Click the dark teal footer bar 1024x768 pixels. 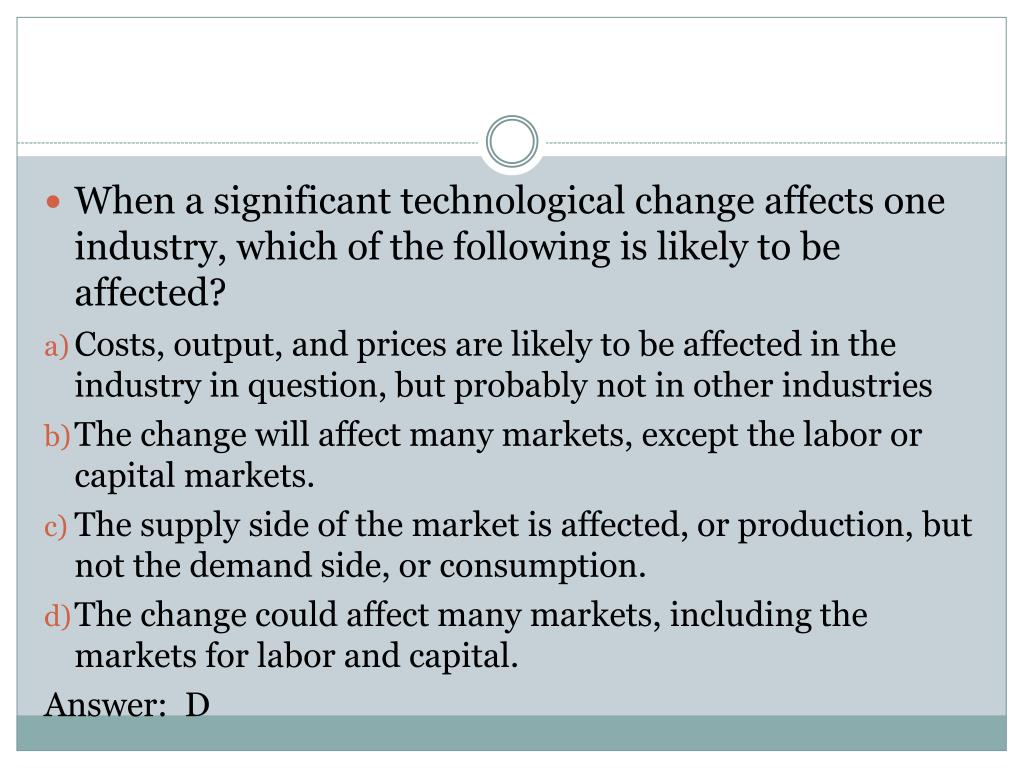[x=511, y=733]
